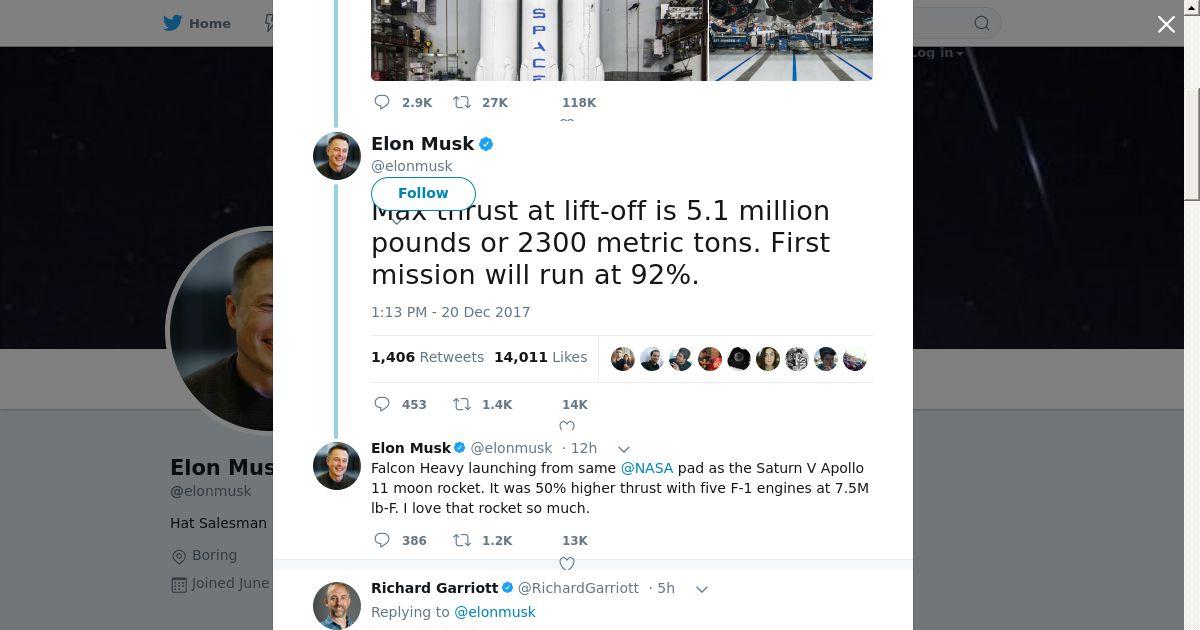The image size is (1200, 630).
Task: Open dropdown on Richard Garriott's reply
Action: (x=702, y=589)
